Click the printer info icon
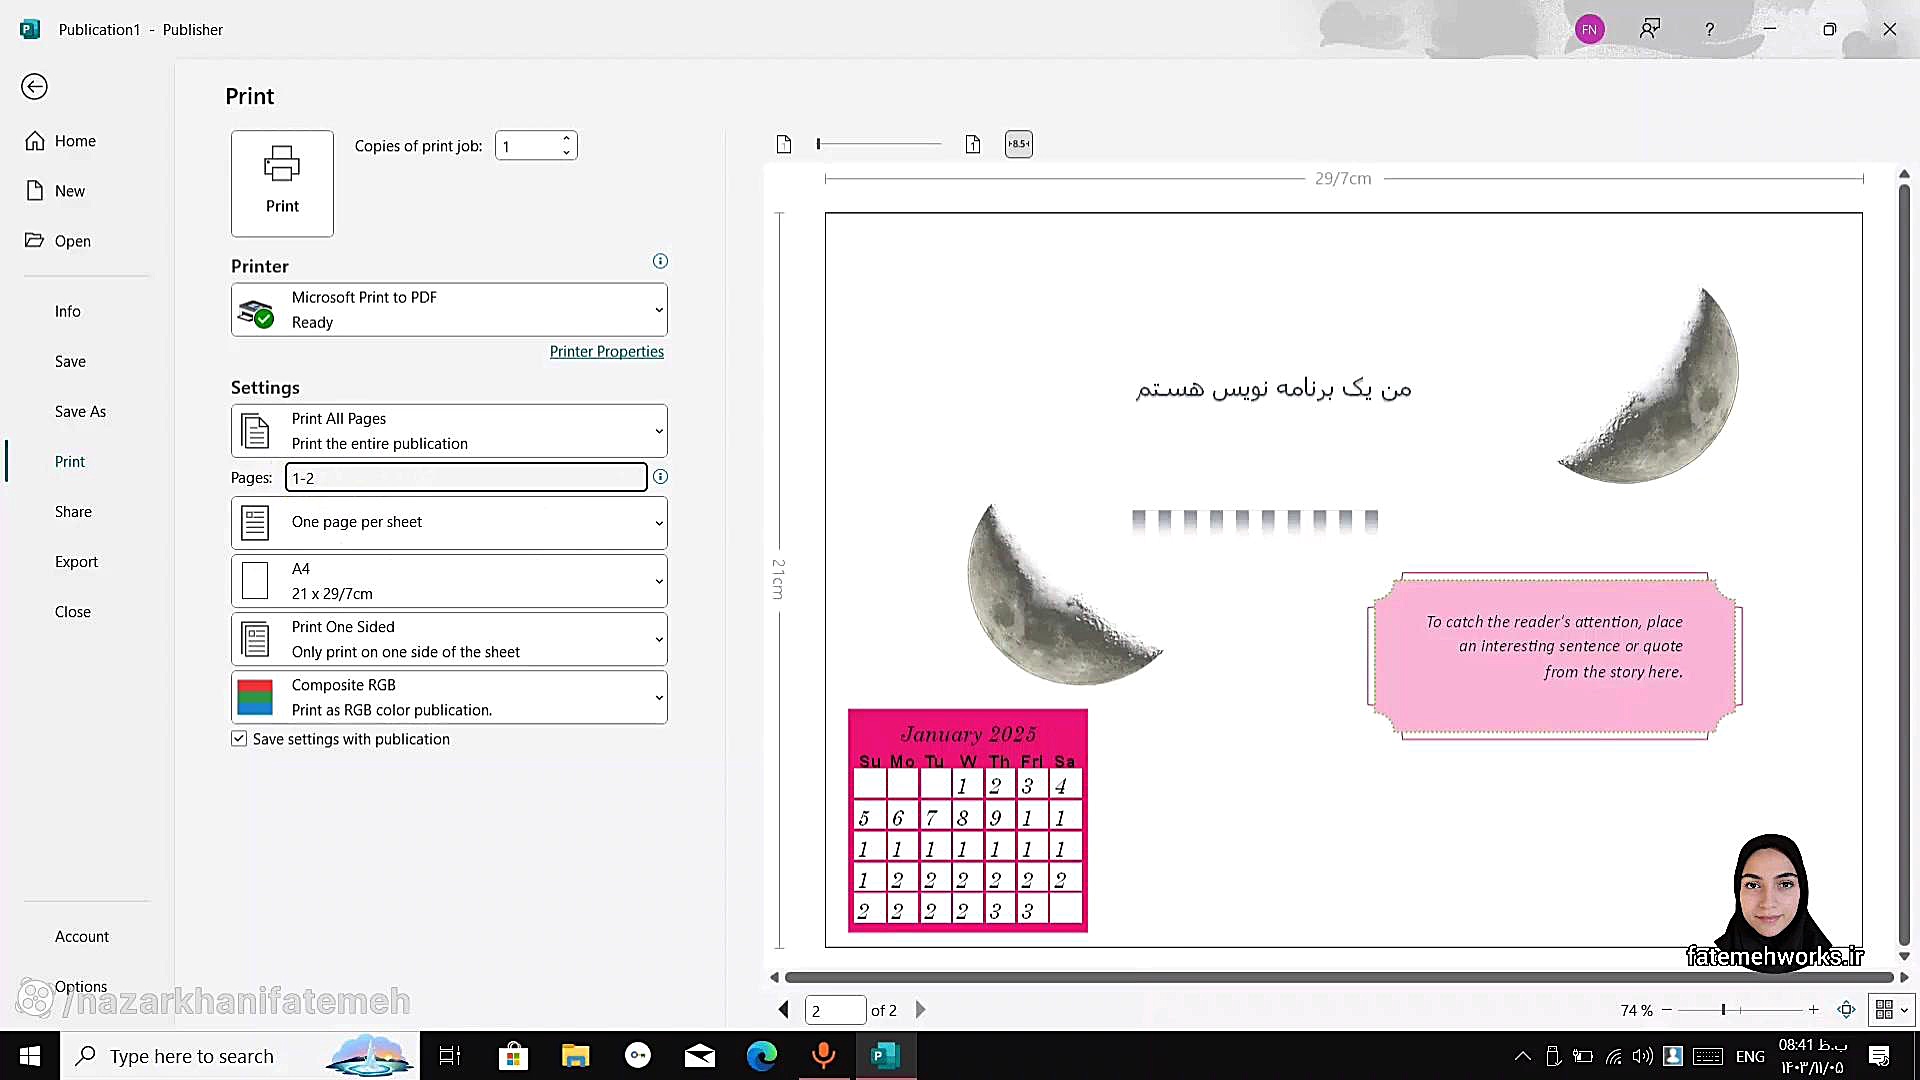 point(660,261)
